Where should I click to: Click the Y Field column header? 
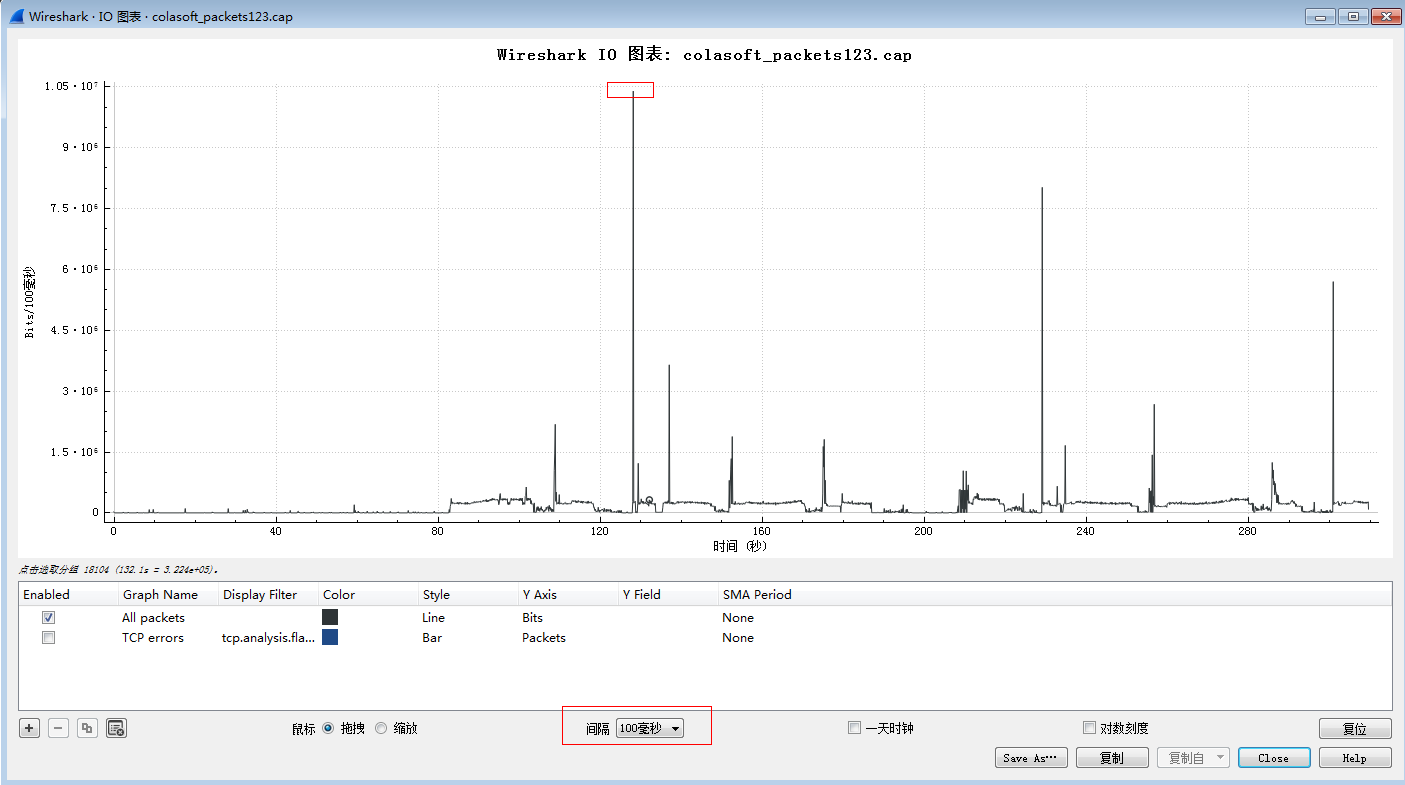(668, 594)
